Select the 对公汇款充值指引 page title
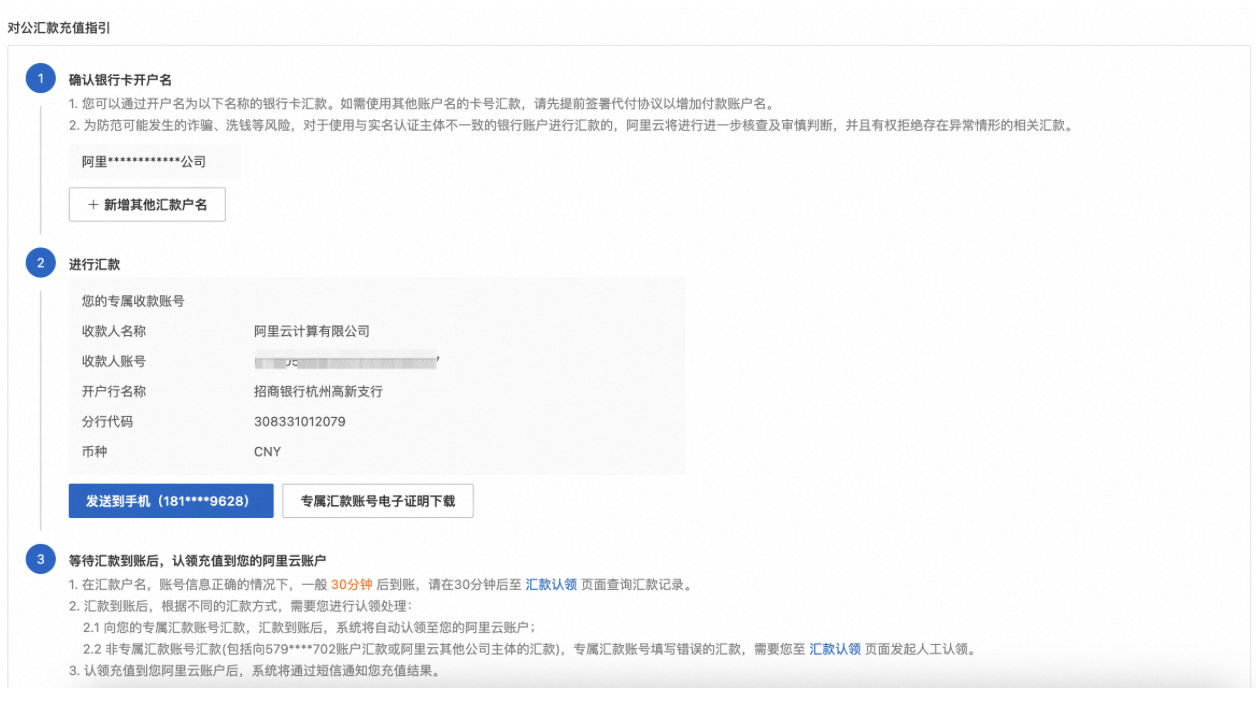The image size is (1256, 718). click(x=59, y=28)
